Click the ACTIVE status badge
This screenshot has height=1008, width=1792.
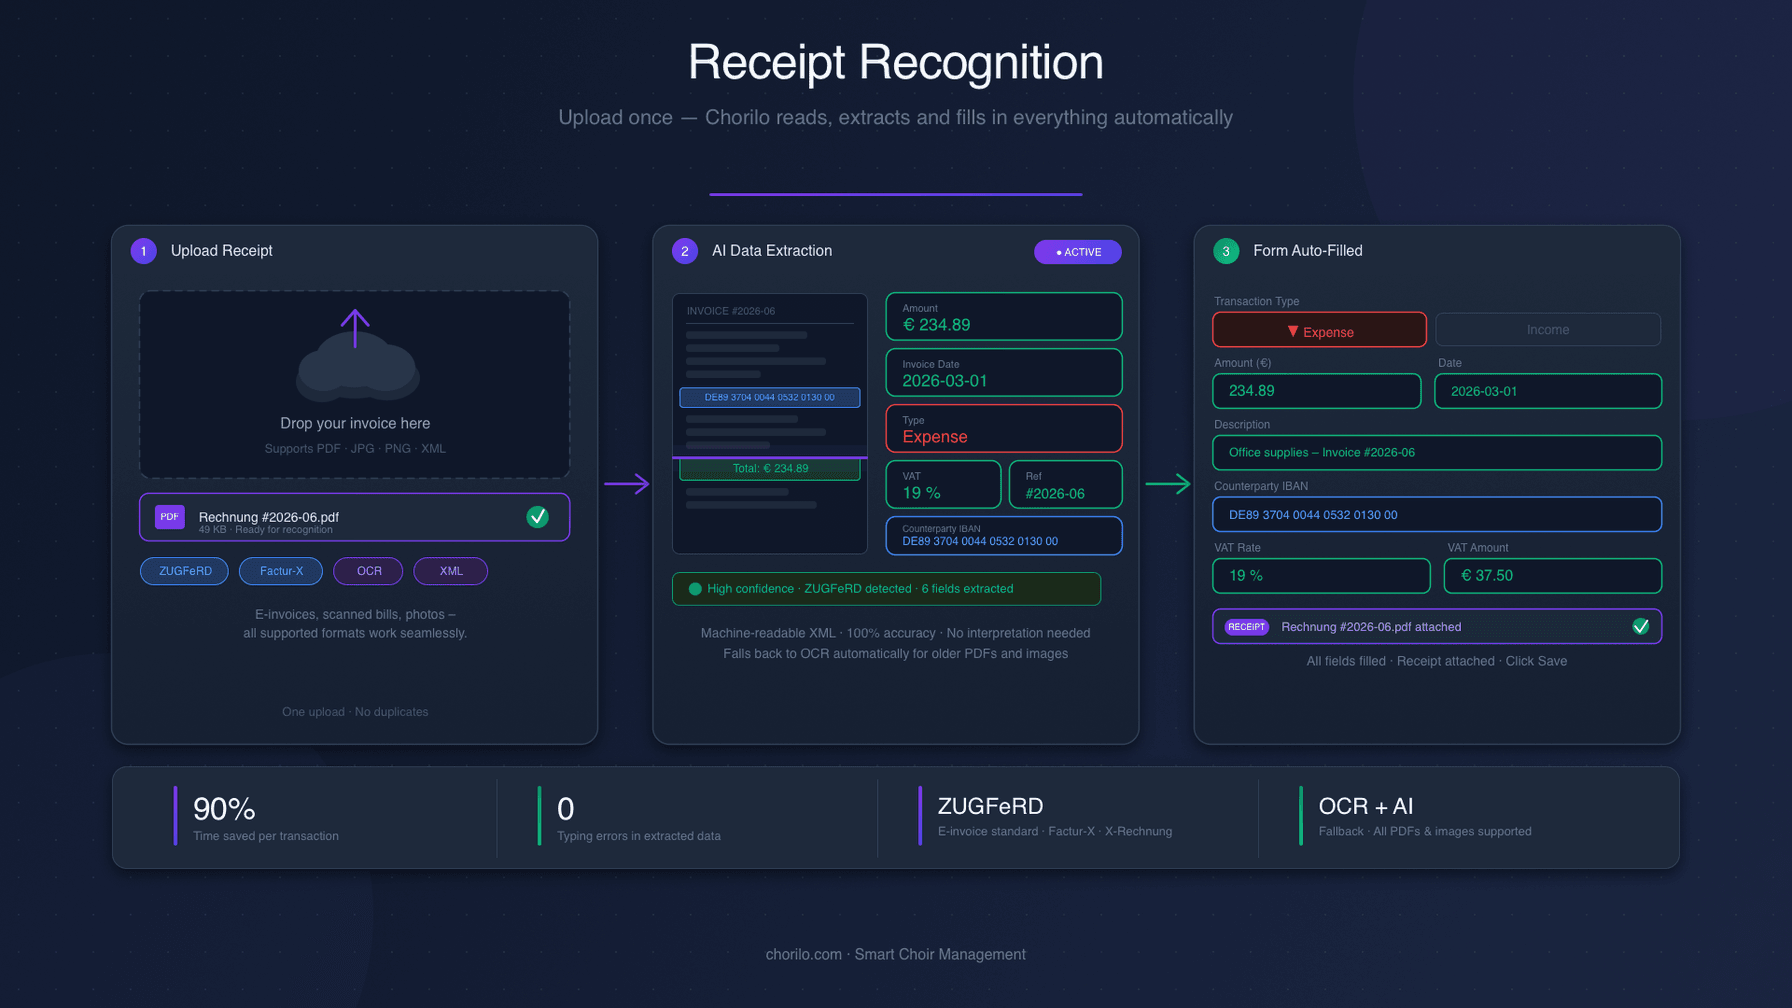tap(1077, 252)
